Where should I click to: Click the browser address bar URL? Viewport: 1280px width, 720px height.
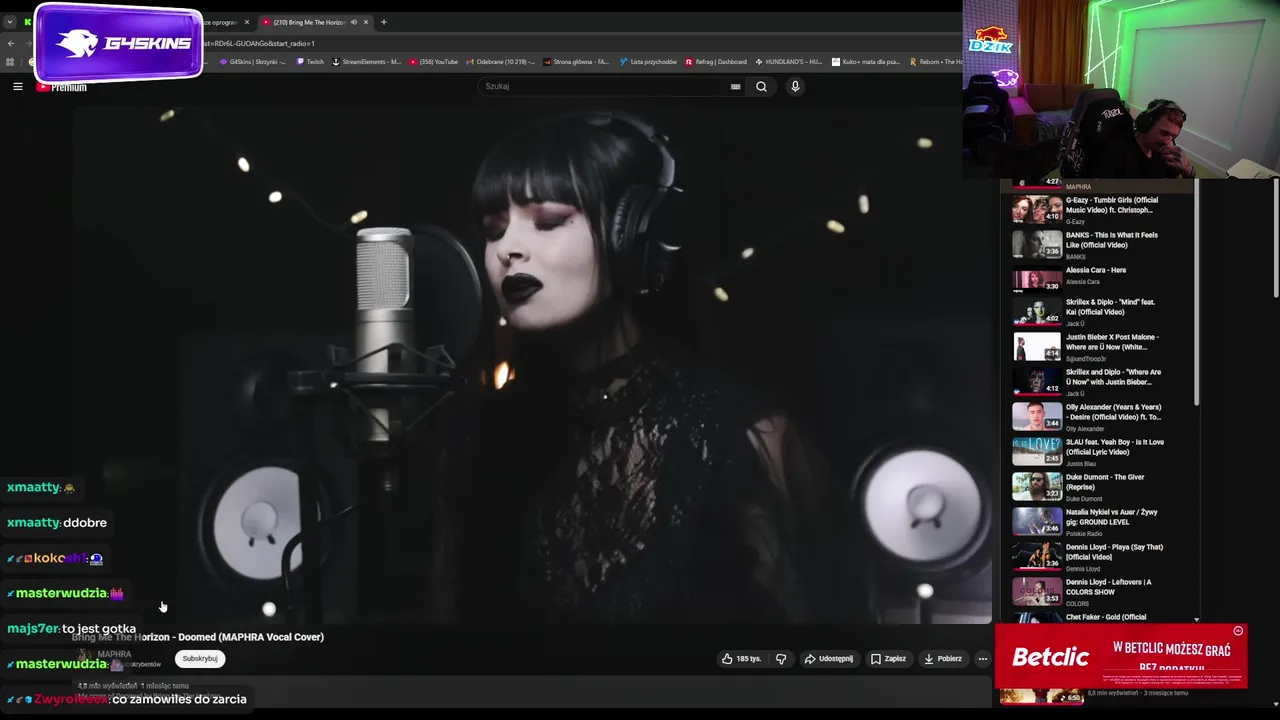[x=258, y=43]
